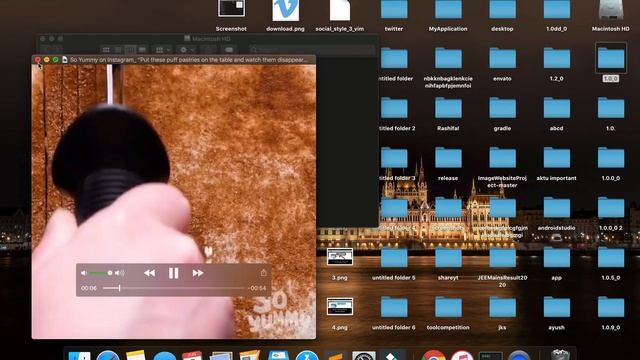Click the fast-forward button in the player
This screenshot has height=360, width=640.
[198, 273]
